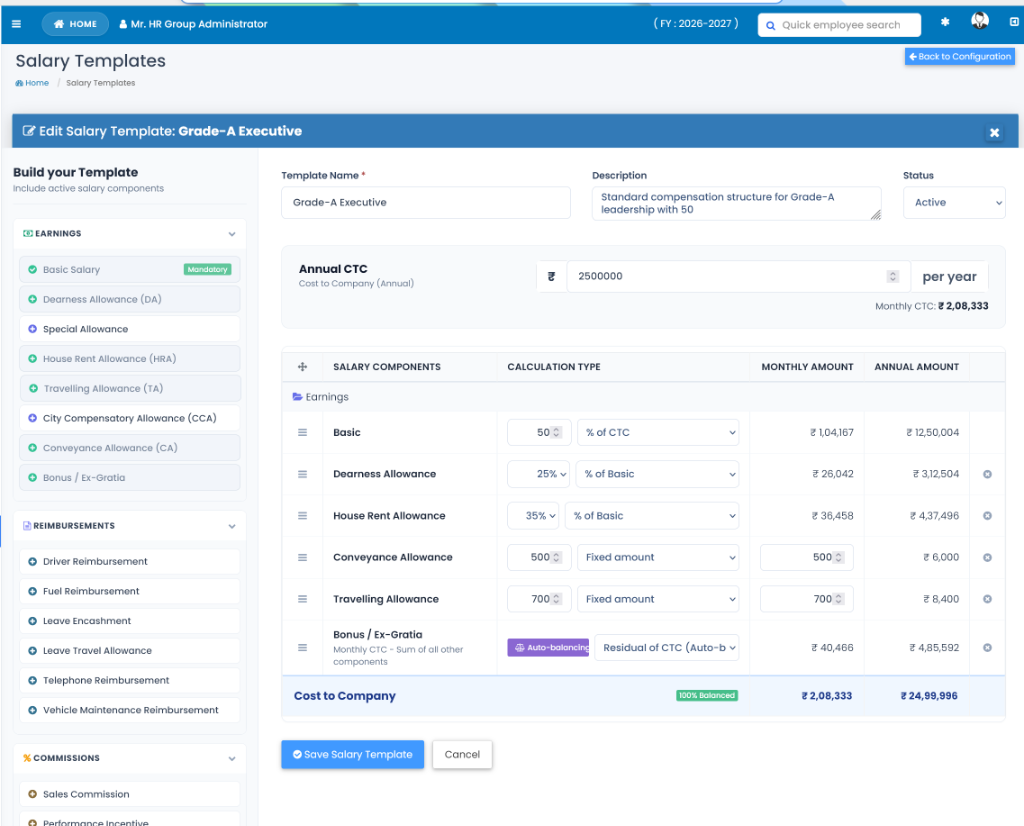Close the Edit Salary Template panel
The image size is (1024, 826).
(x=994, y=133)
